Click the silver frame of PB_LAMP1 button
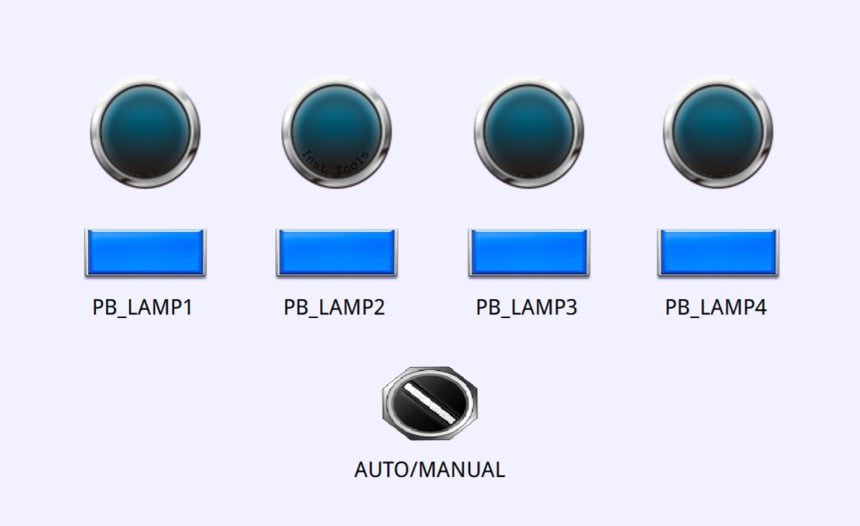The height and width of the screenshot is (526, 860). click(145, 230)
